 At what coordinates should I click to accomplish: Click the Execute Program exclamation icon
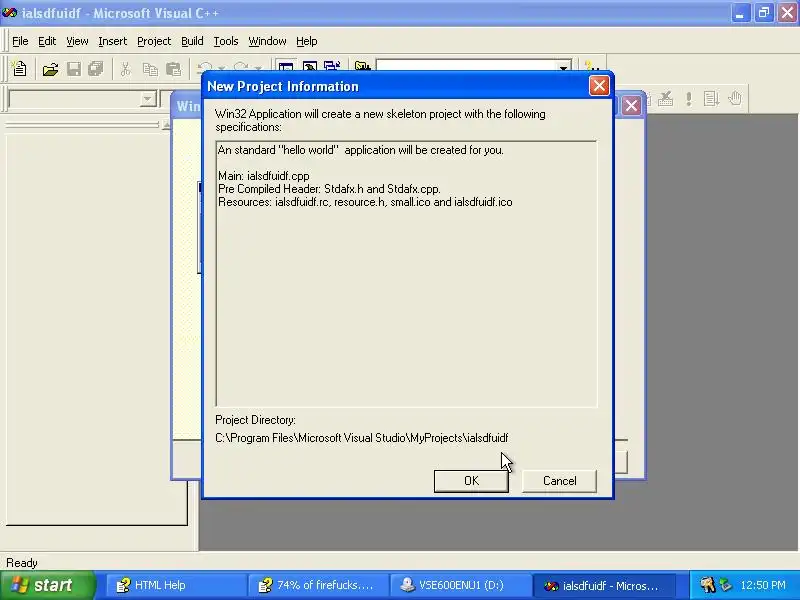689,98
